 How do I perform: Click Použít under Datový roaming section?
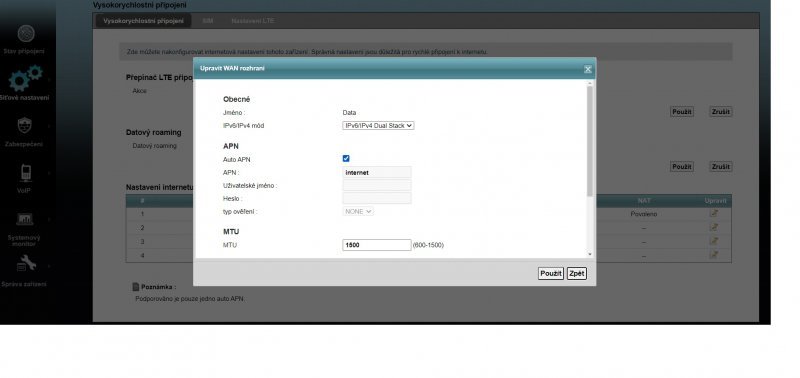tap(682, 167)
